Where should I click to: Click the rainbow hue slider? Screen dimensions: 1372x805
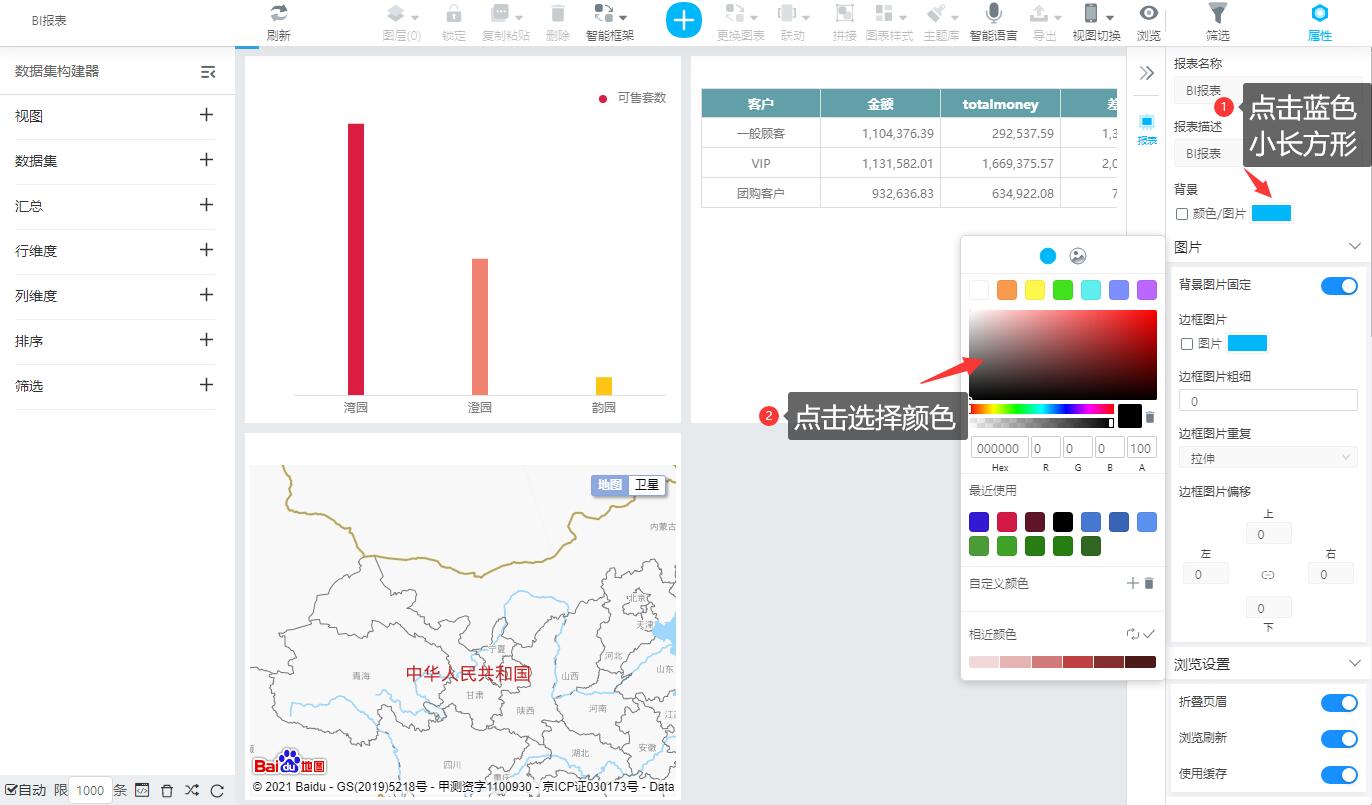(1041, 409)
